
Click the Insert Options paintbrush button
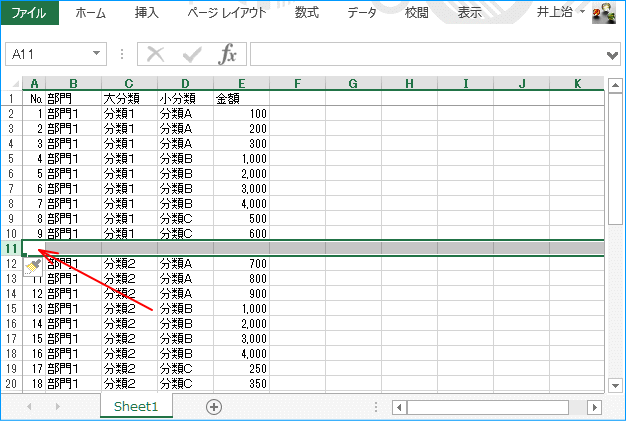tap(32, 265)
